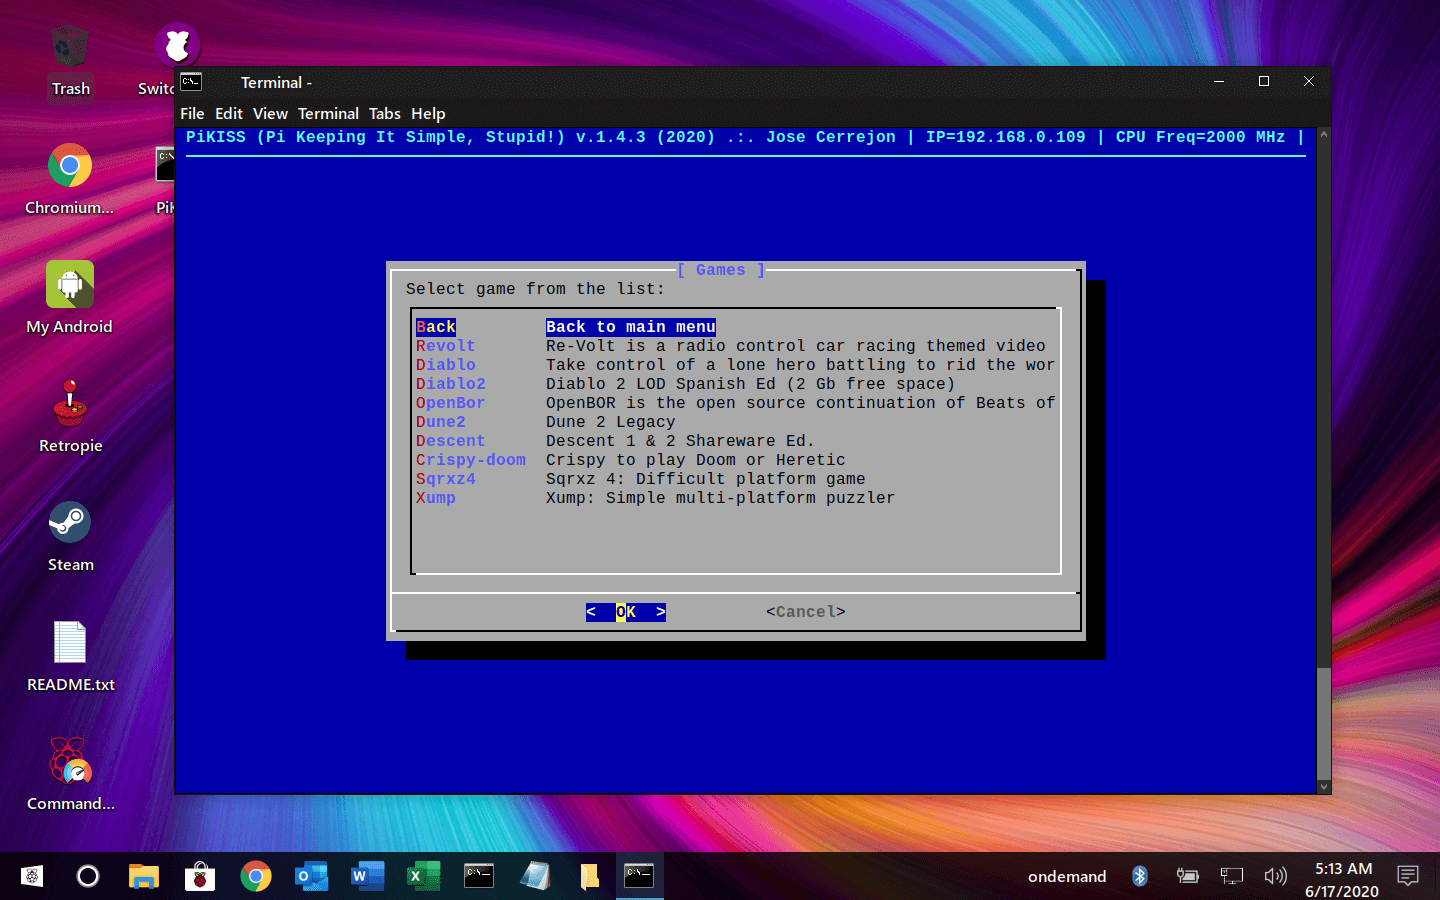Click the terminal vertical scrollbar thumb
Screen dimensions: 1440x900
click(1324, 724)
